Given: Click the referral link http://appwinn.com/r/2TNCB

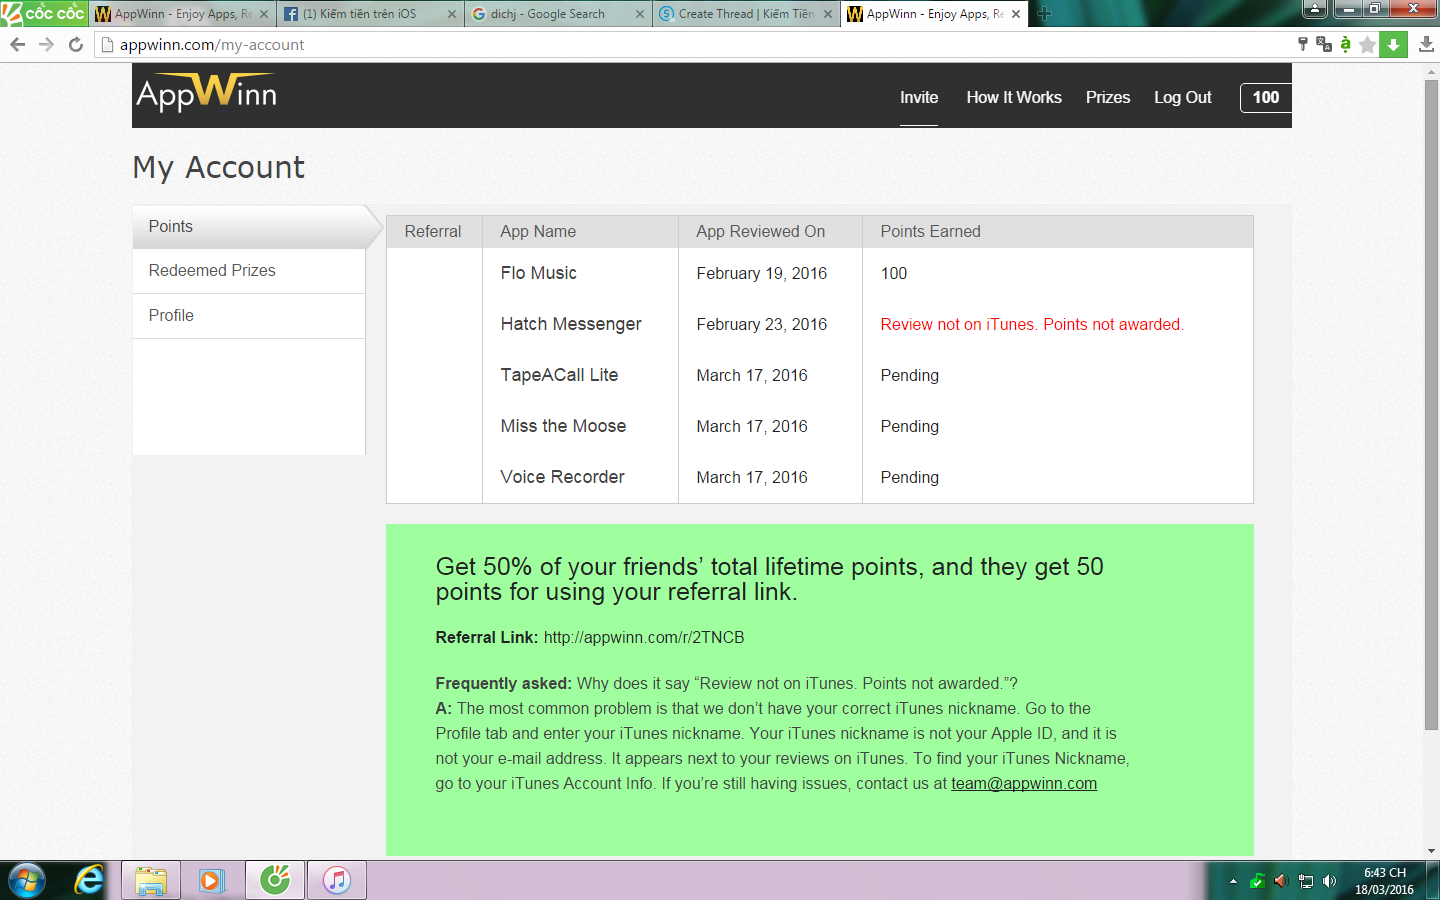Looking at the screenshot, I should (644, 637).
